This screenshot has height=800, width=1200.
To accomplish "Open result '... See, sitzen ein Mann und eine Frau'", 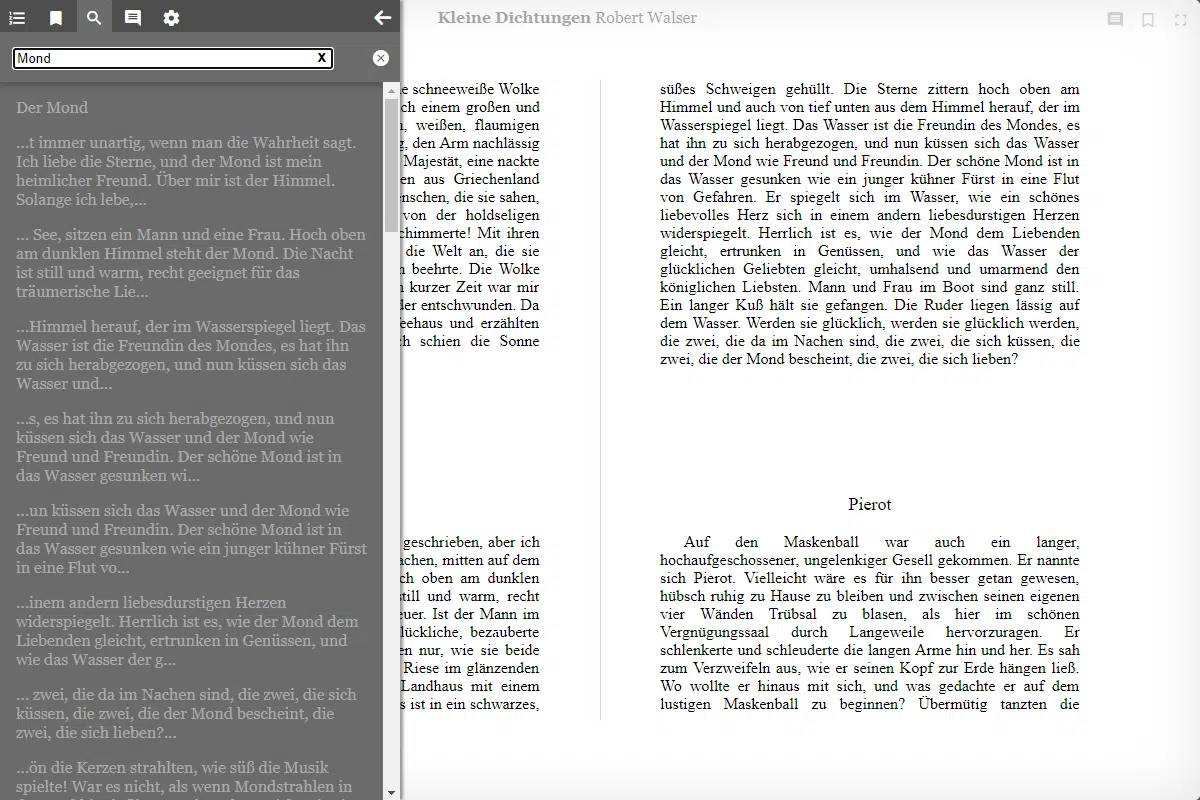I will [x=190, y=263].
